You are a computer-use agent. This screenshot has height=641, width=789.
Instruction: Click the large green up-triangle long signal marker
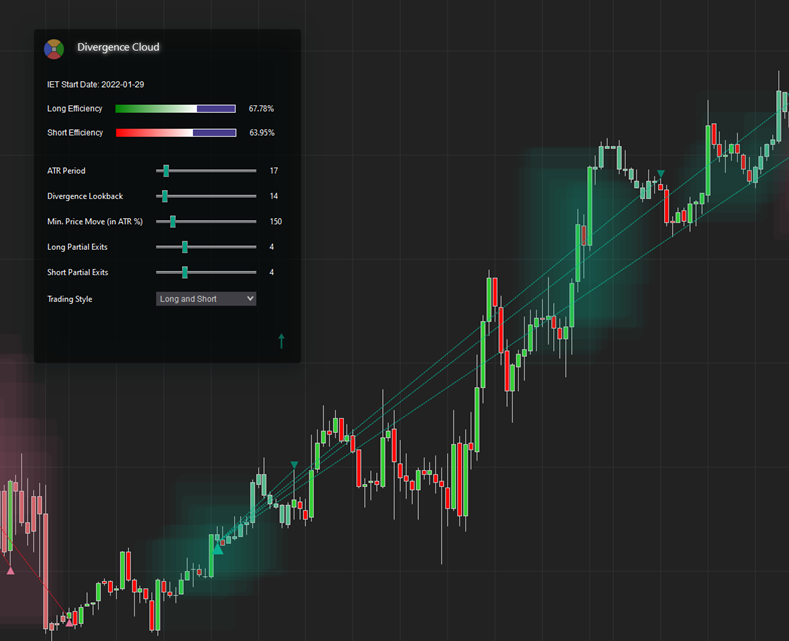218,549
